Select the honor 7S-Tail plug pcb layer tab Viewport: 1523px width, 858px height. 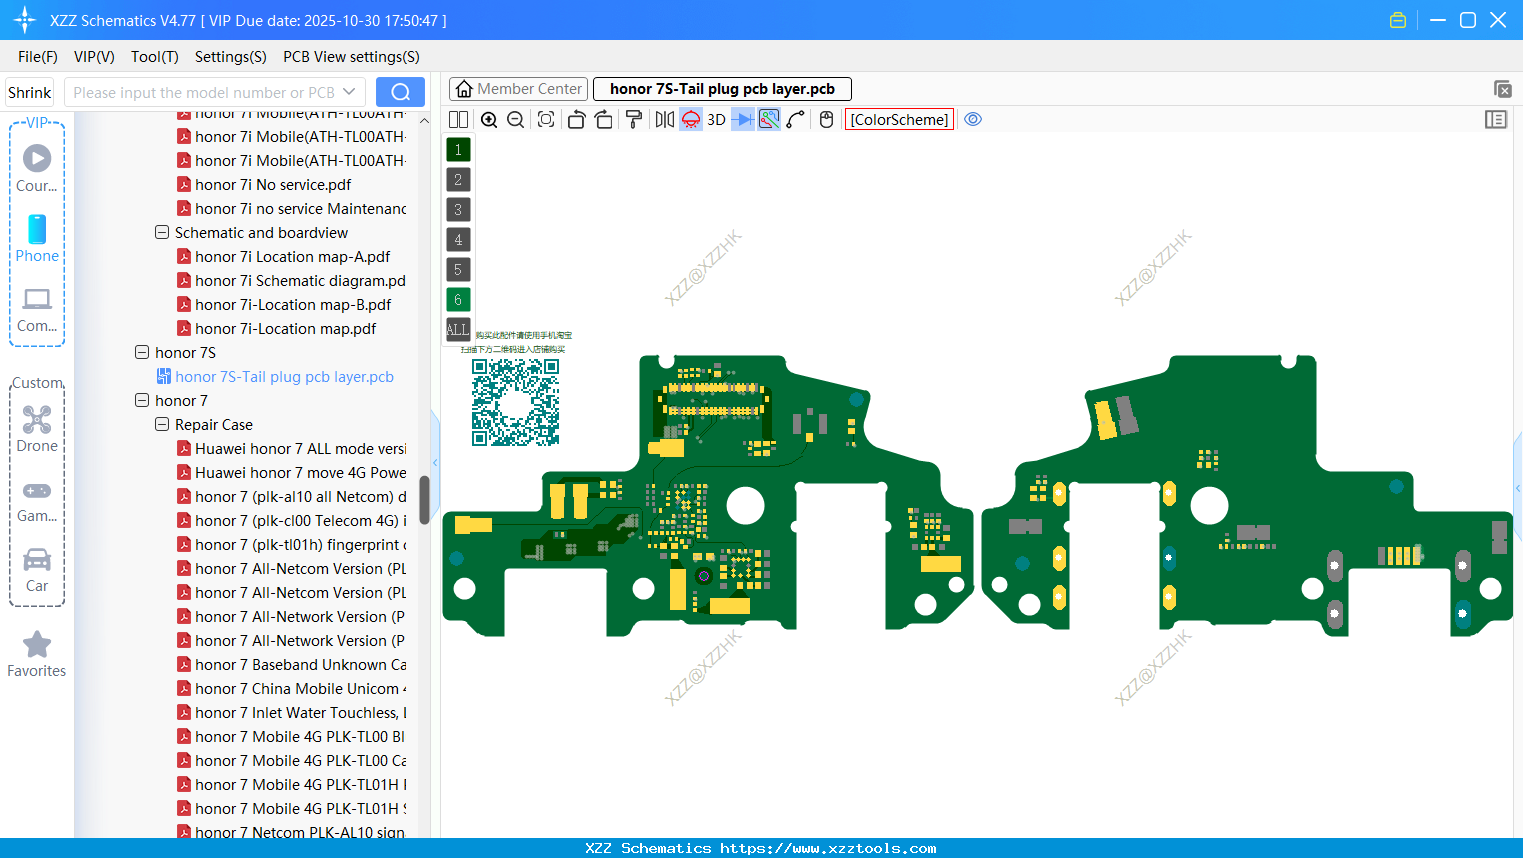(x=722, y=89)
